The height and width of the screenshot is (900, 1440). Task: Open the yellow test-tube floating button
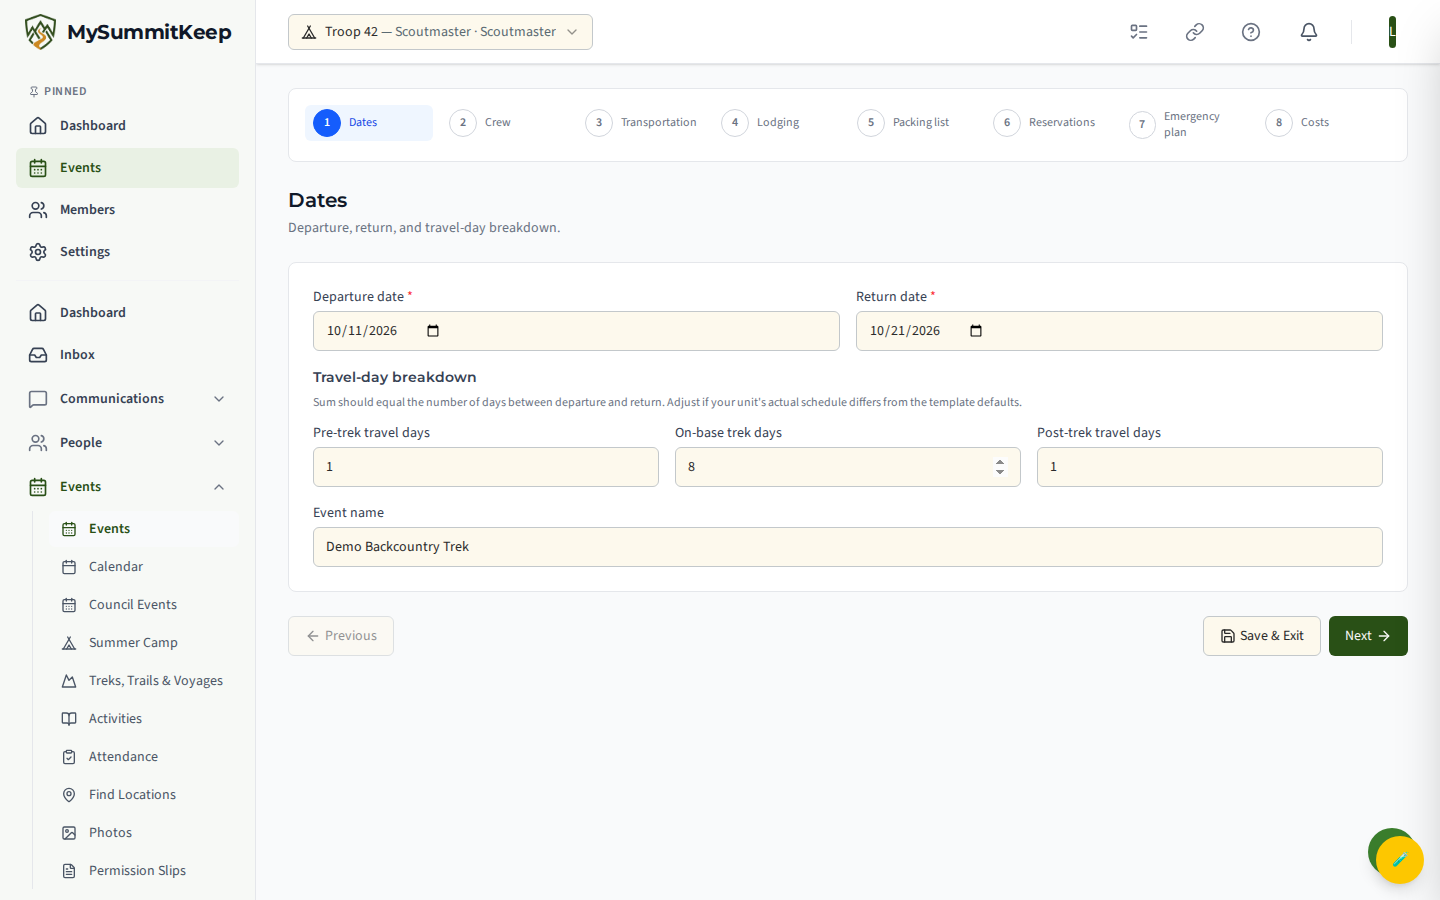click(x=1400, y=860)
